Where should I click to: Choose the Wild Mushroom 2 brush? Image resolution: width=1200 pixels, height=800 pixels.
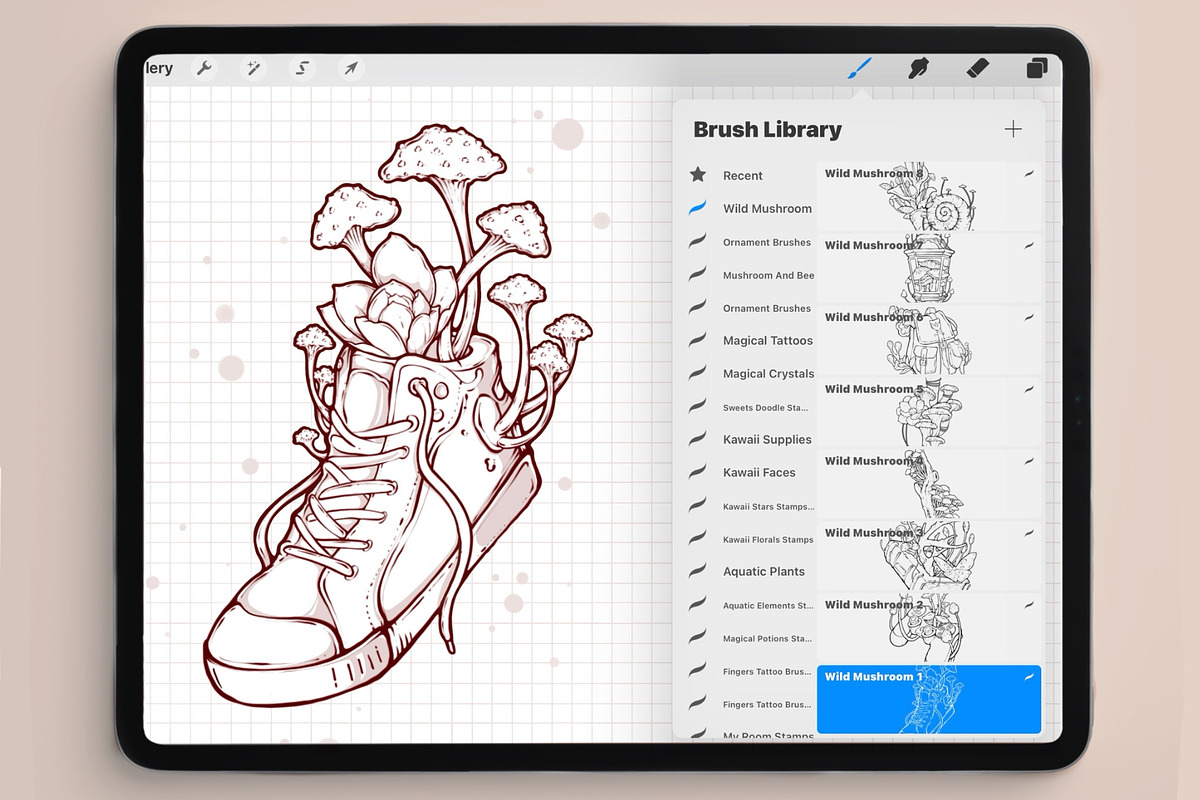[x=929, y=628]
